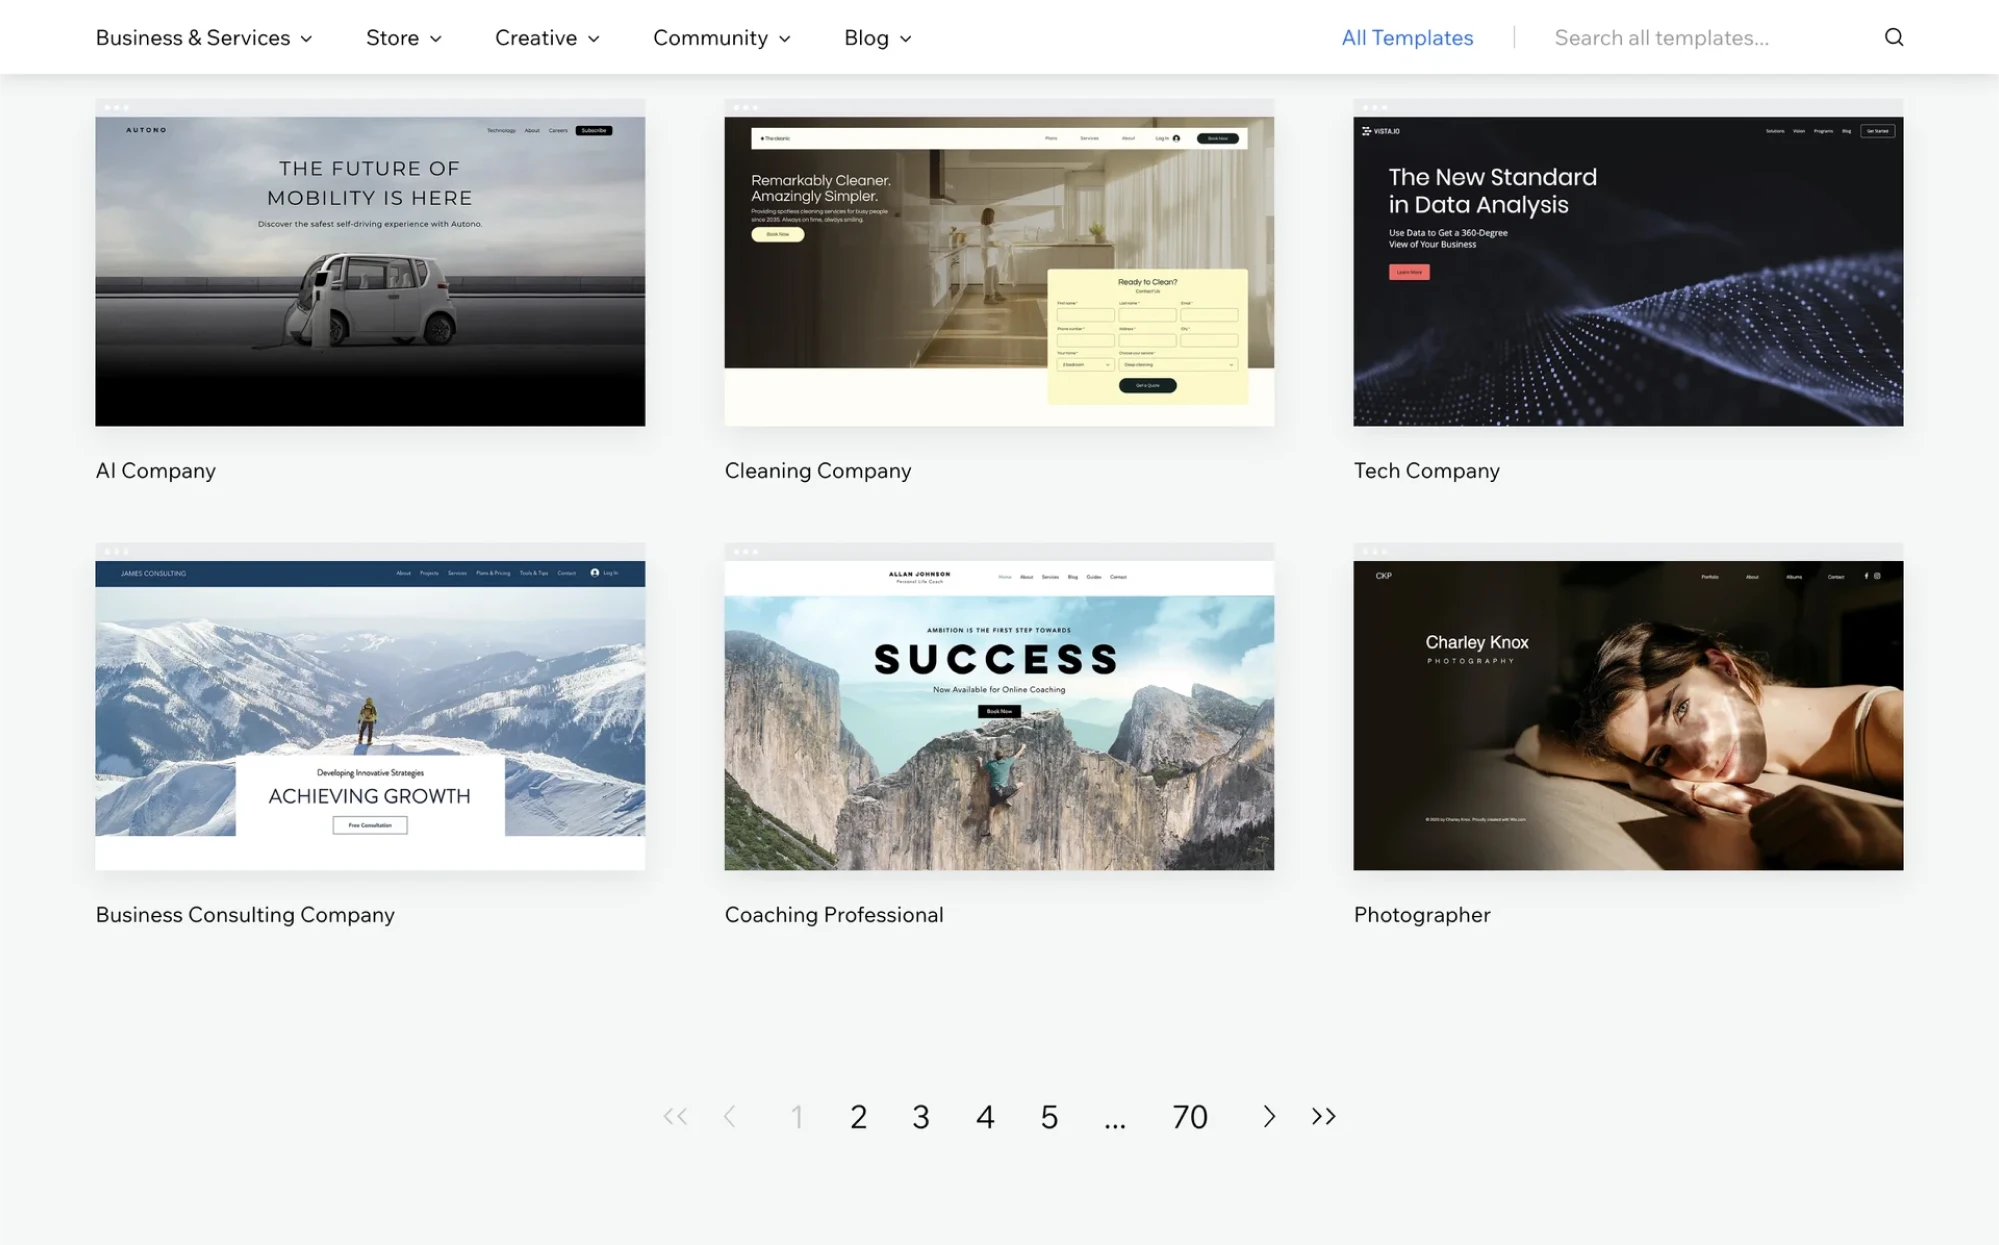
Task: Open the Tech Company template preview
Action: (1628, 265)
